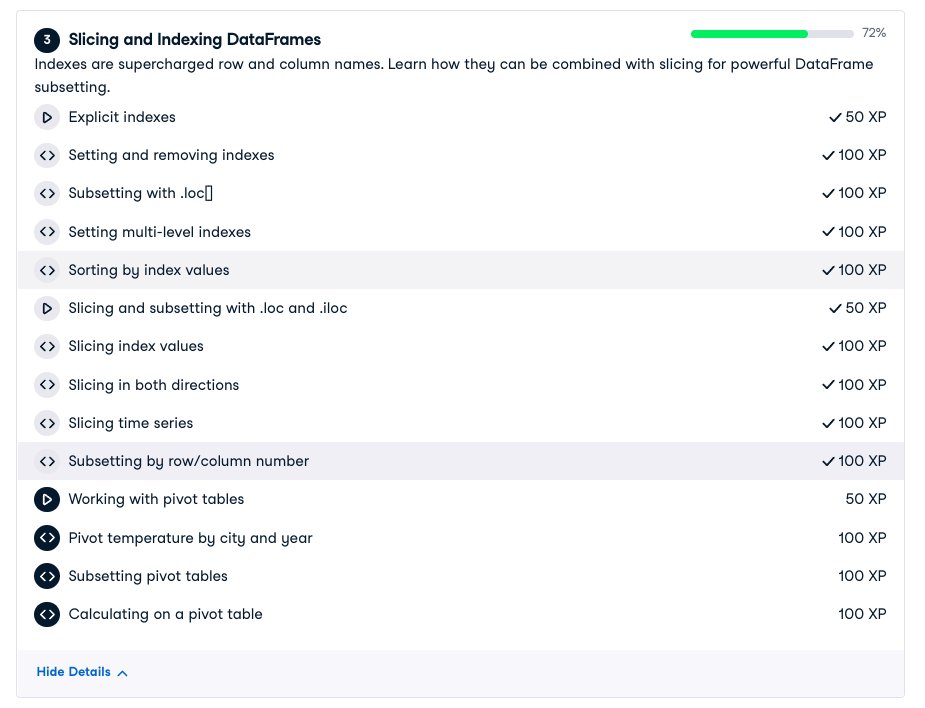Click 100 XP value for Calculating on a pivot table
Screen dimensions: 925x708
[x=862, y=614]
